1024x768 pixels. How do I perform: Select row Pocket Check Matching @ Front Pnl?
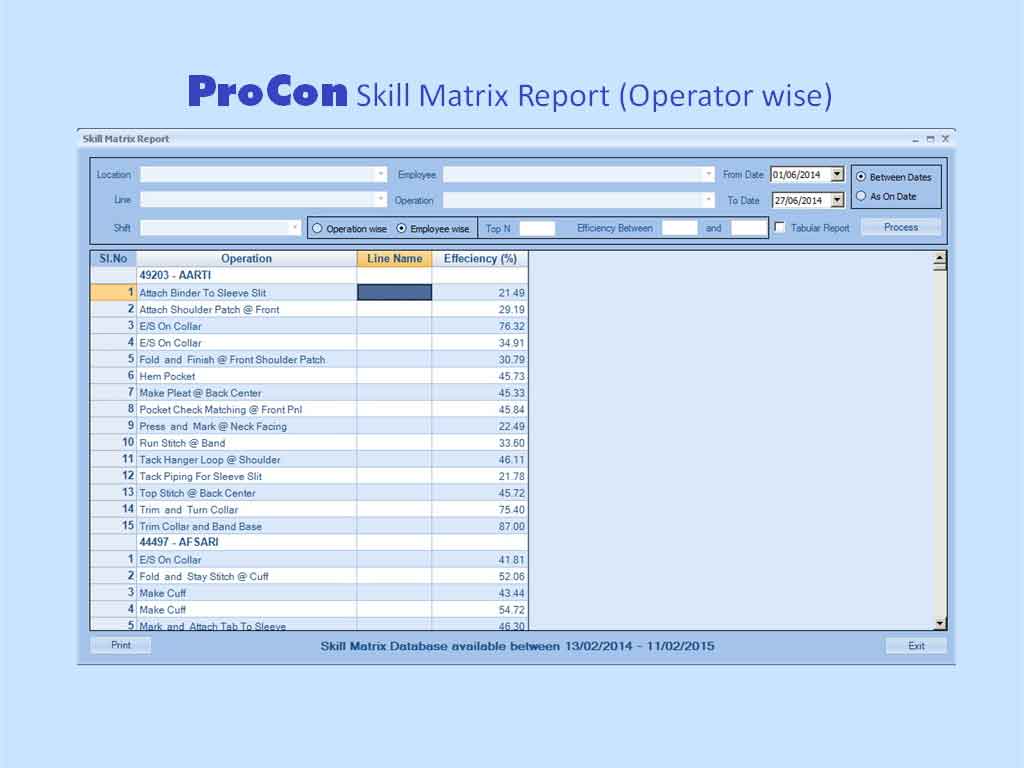coord(309,409)
